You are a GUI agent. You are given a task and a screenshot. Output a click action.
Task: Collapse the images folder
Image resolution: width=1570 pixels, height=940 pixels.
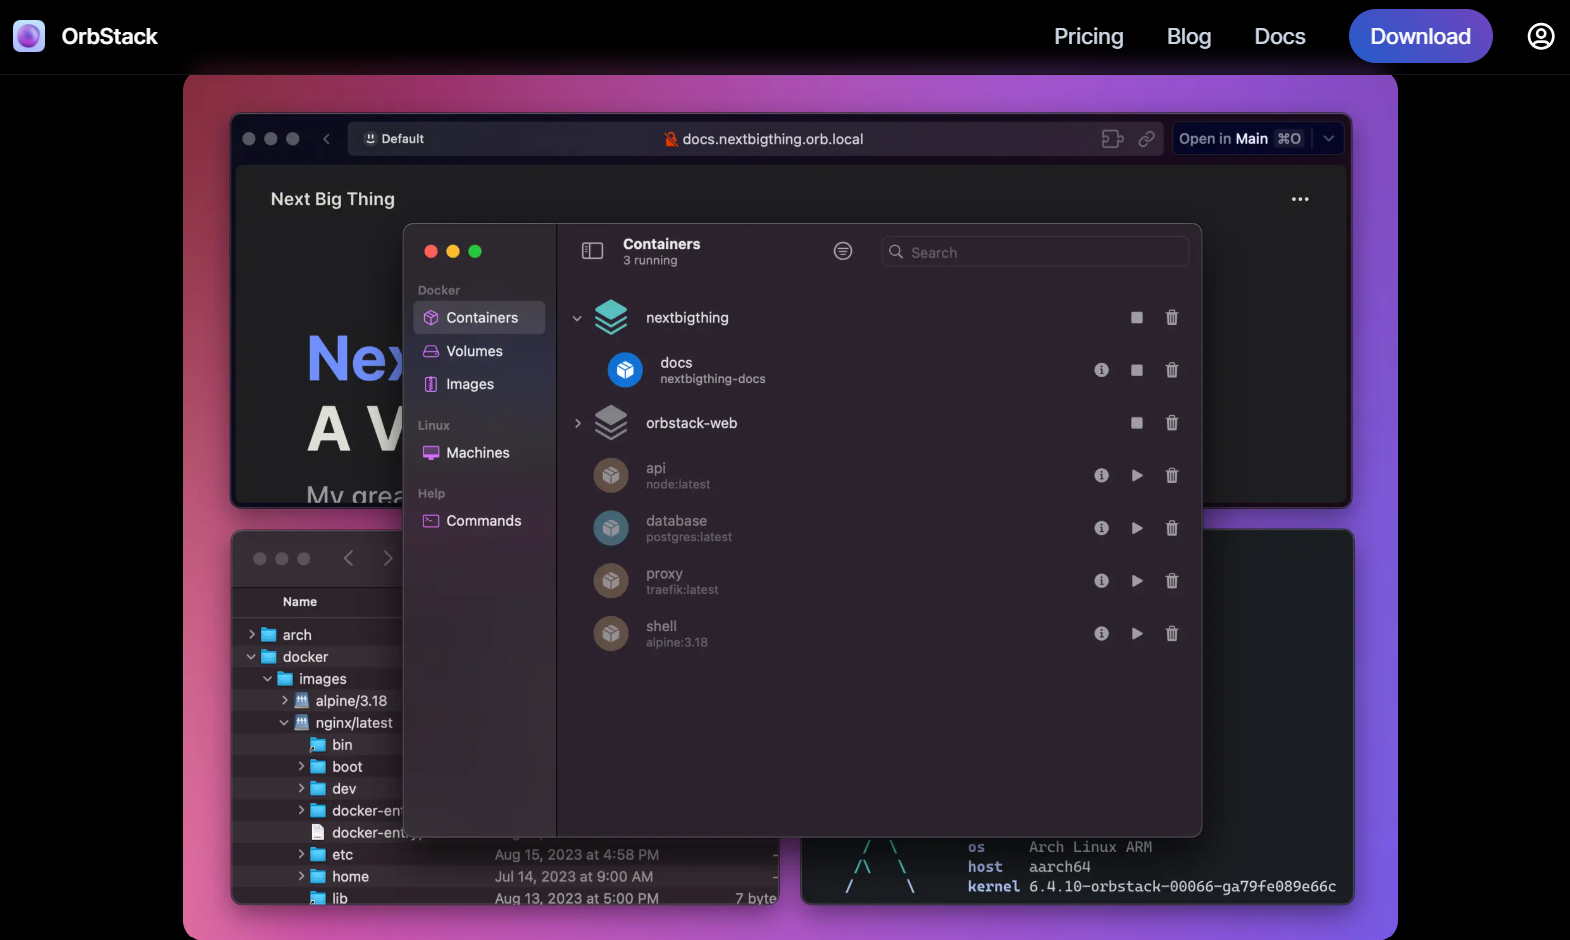(x=268, y=679)
